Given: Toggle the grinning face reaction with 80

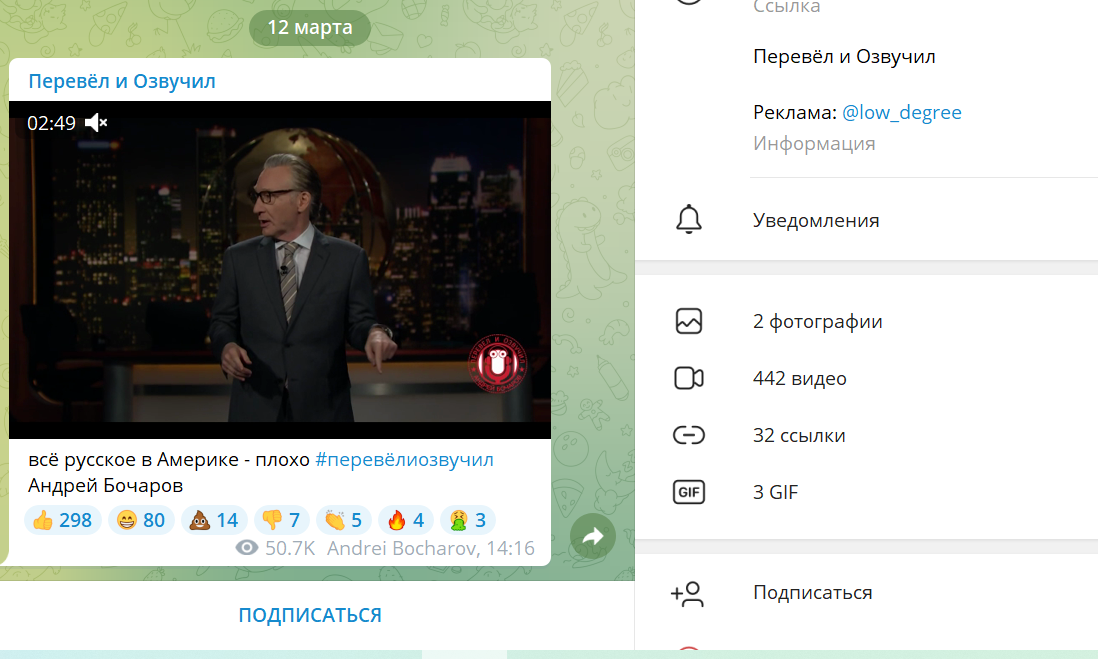Looking at the screenshot, I should (x=141, y=520).
